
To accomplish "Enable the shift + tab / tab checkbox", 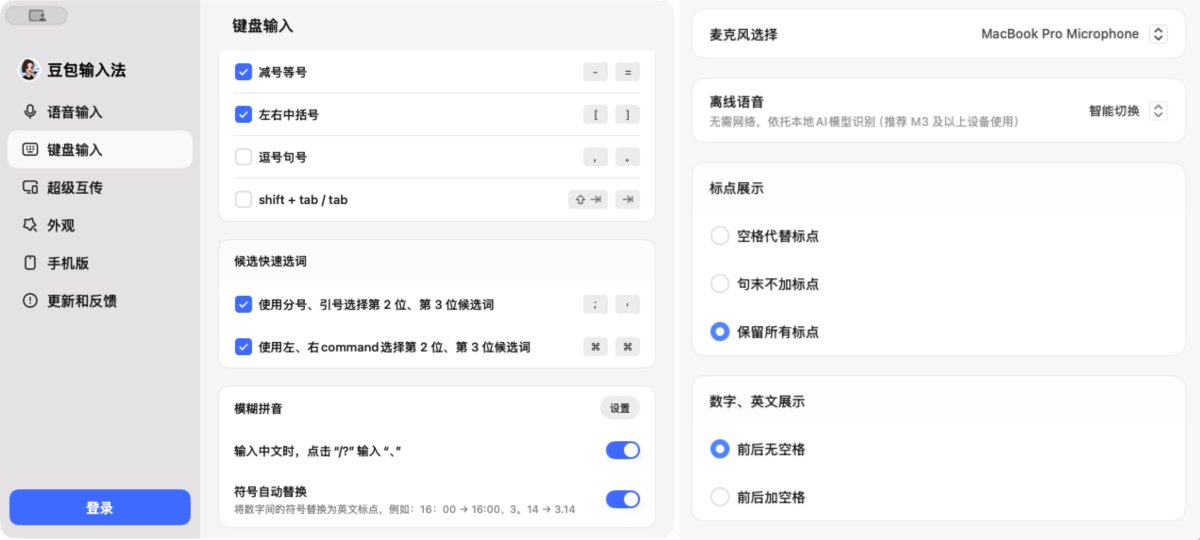I will pos(243,199).
